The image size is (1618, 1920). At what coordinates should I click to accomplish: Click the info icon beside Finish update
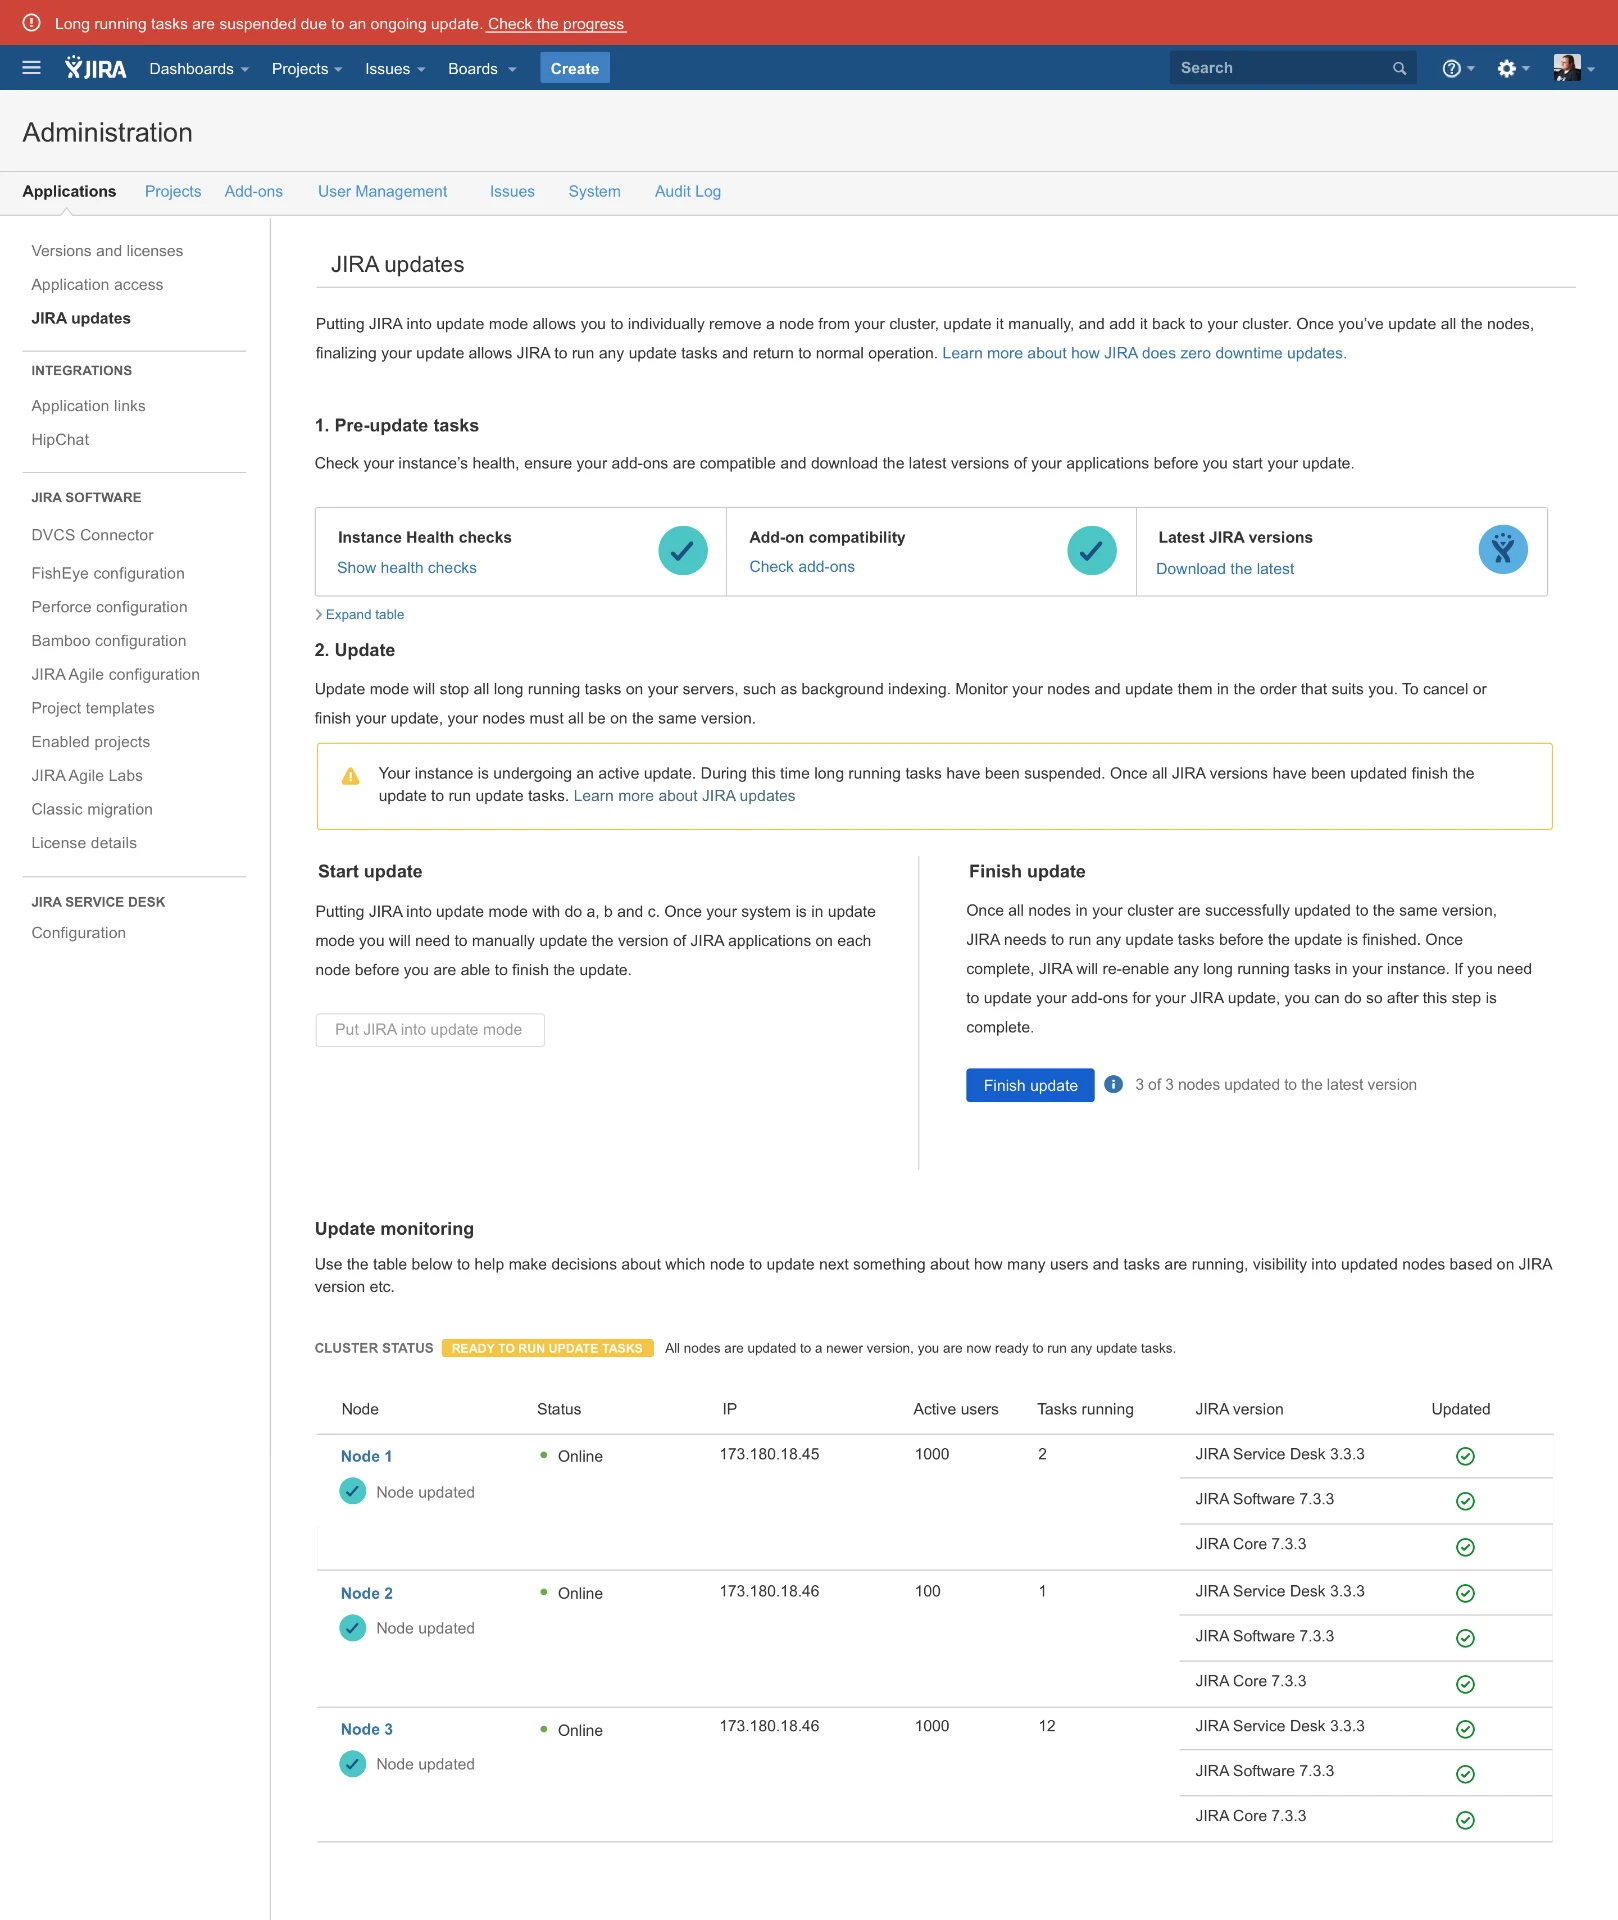click(1113, 1084)
